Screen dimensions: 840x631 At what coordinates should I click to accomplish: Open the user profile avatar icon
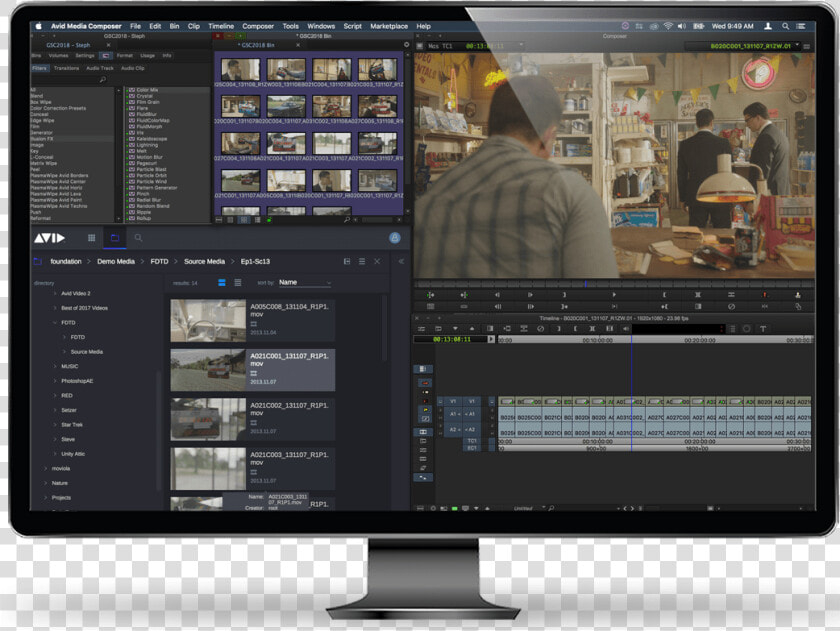click(x=395, y=238)
